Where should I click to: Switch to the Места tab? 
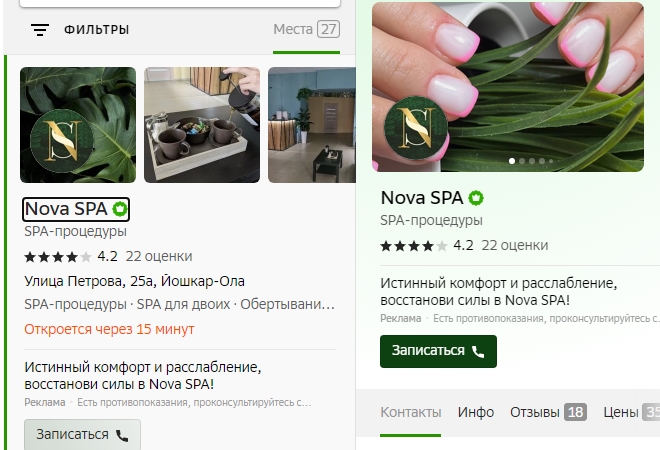pyautogui.click(x=306, y=29)
